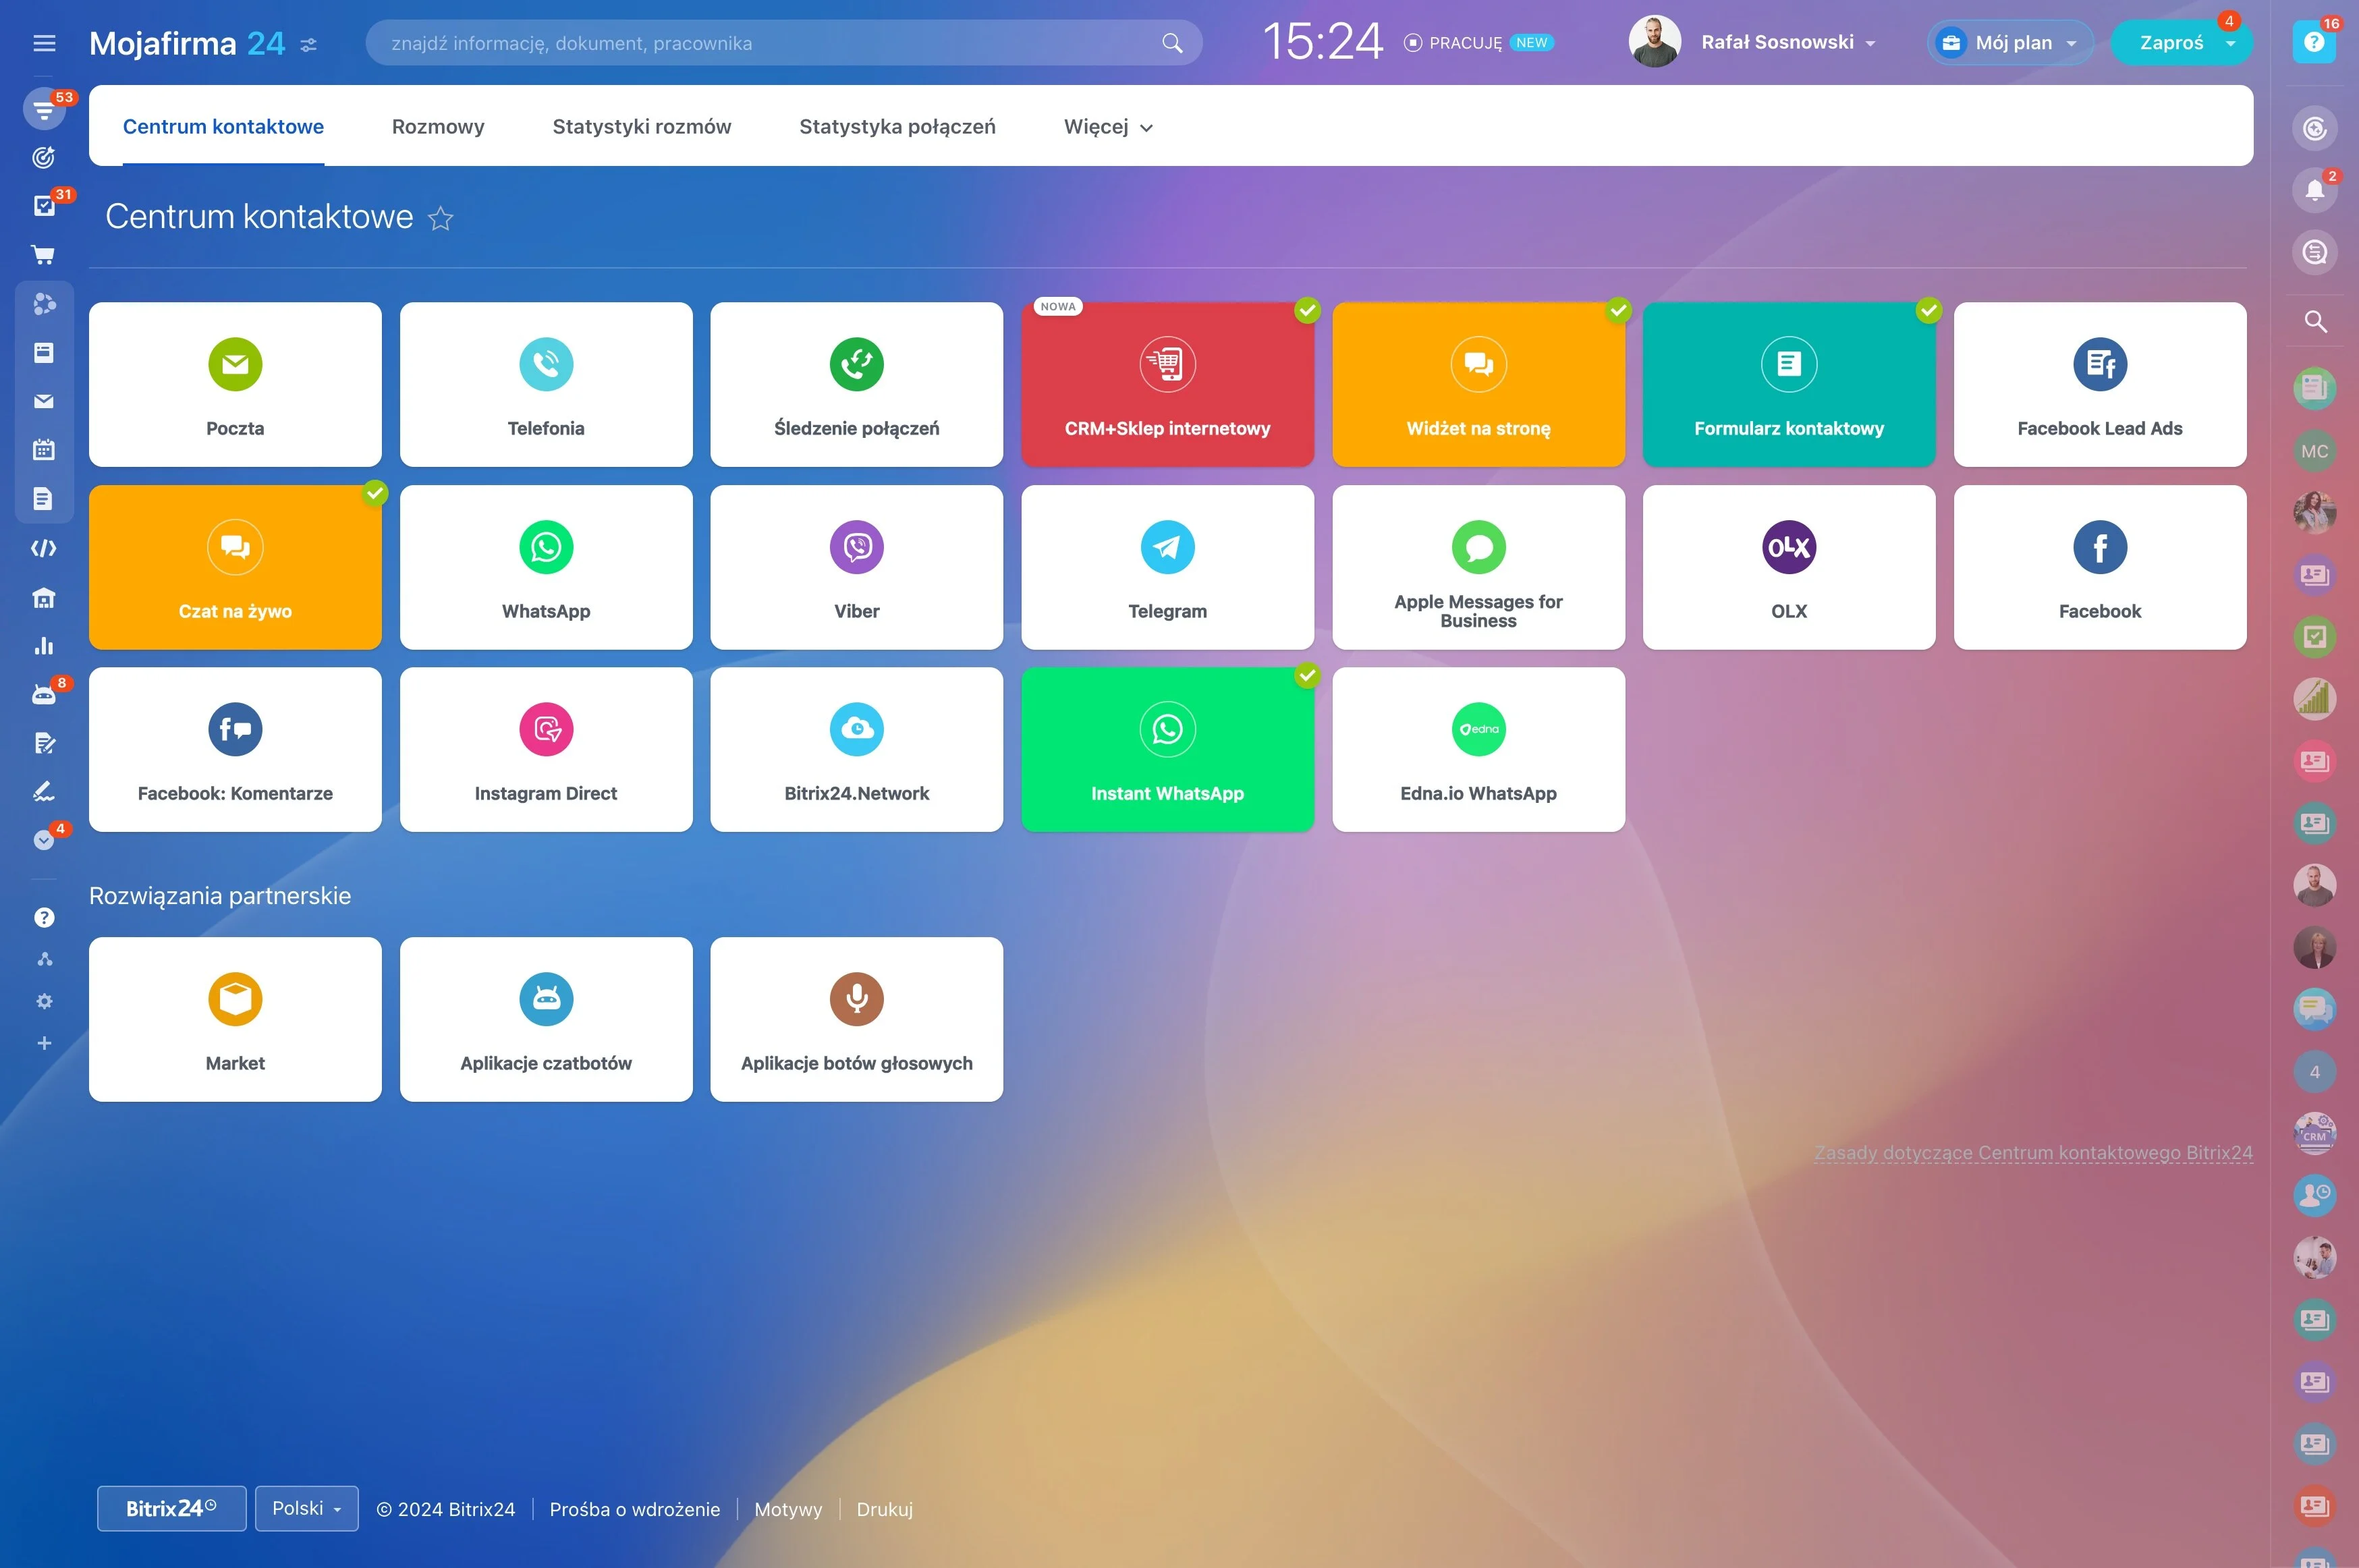Click the Bitrix24 button in the footer
This screenshot has width=2359, height=1568.
pos(171,1508)
